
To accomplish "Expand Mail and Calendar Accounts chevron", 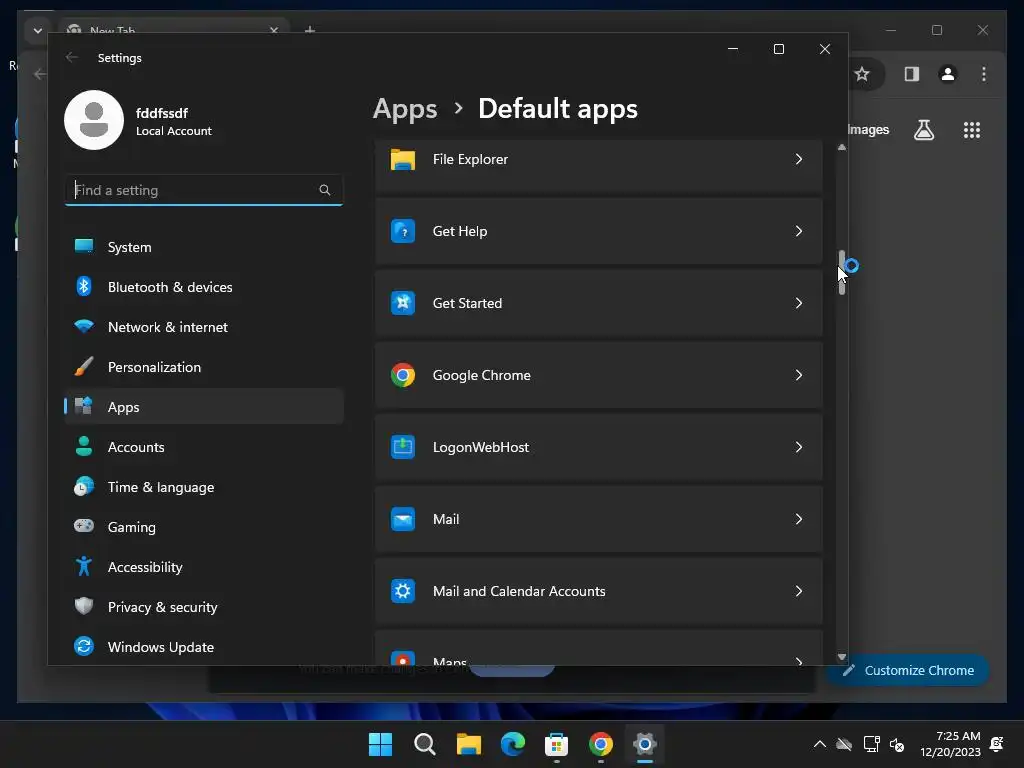I will (x=799, y=591).
